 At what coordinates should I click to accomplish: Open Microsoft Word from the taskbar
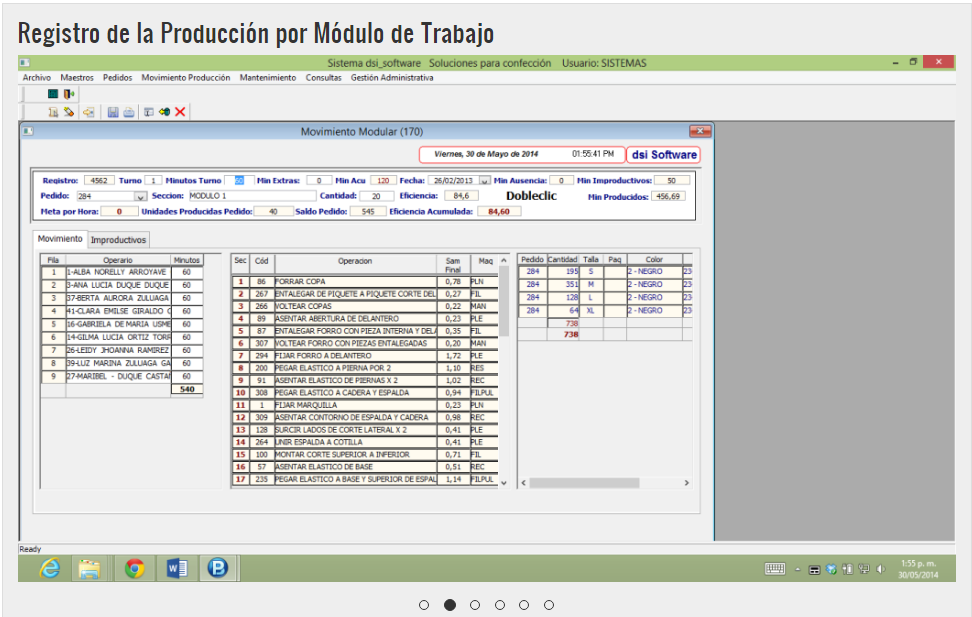pos(177,568)
